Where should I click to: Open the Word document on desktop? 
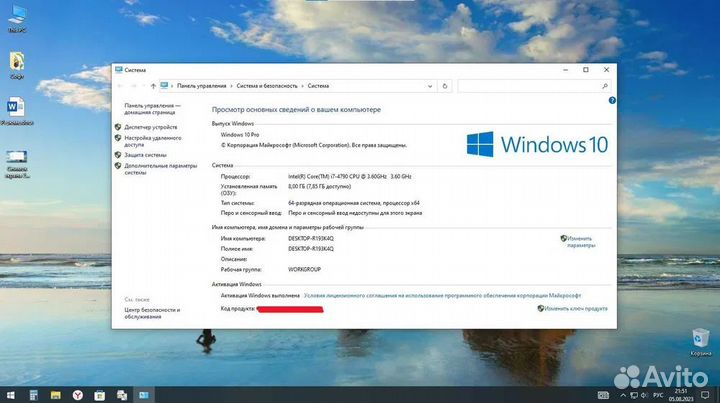(16, 108)
